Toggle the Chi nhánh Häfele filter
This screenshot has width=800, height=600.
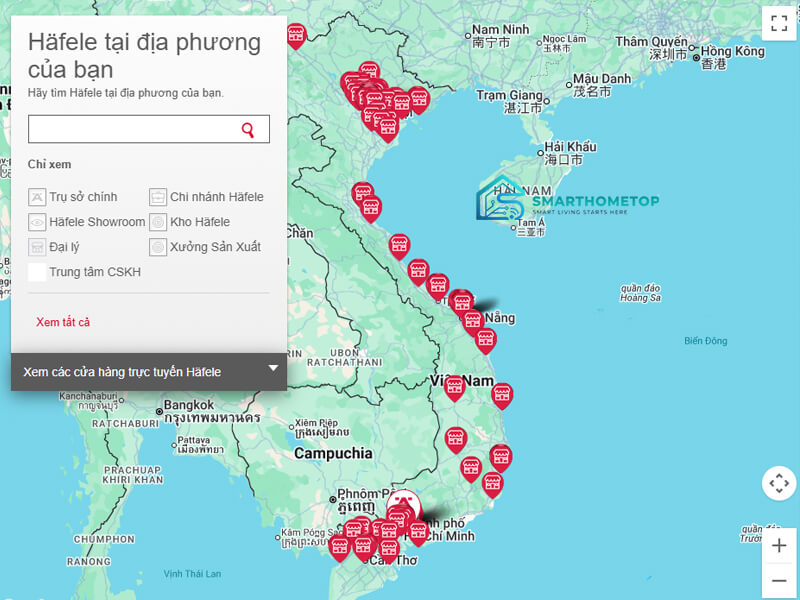(158, 197)
